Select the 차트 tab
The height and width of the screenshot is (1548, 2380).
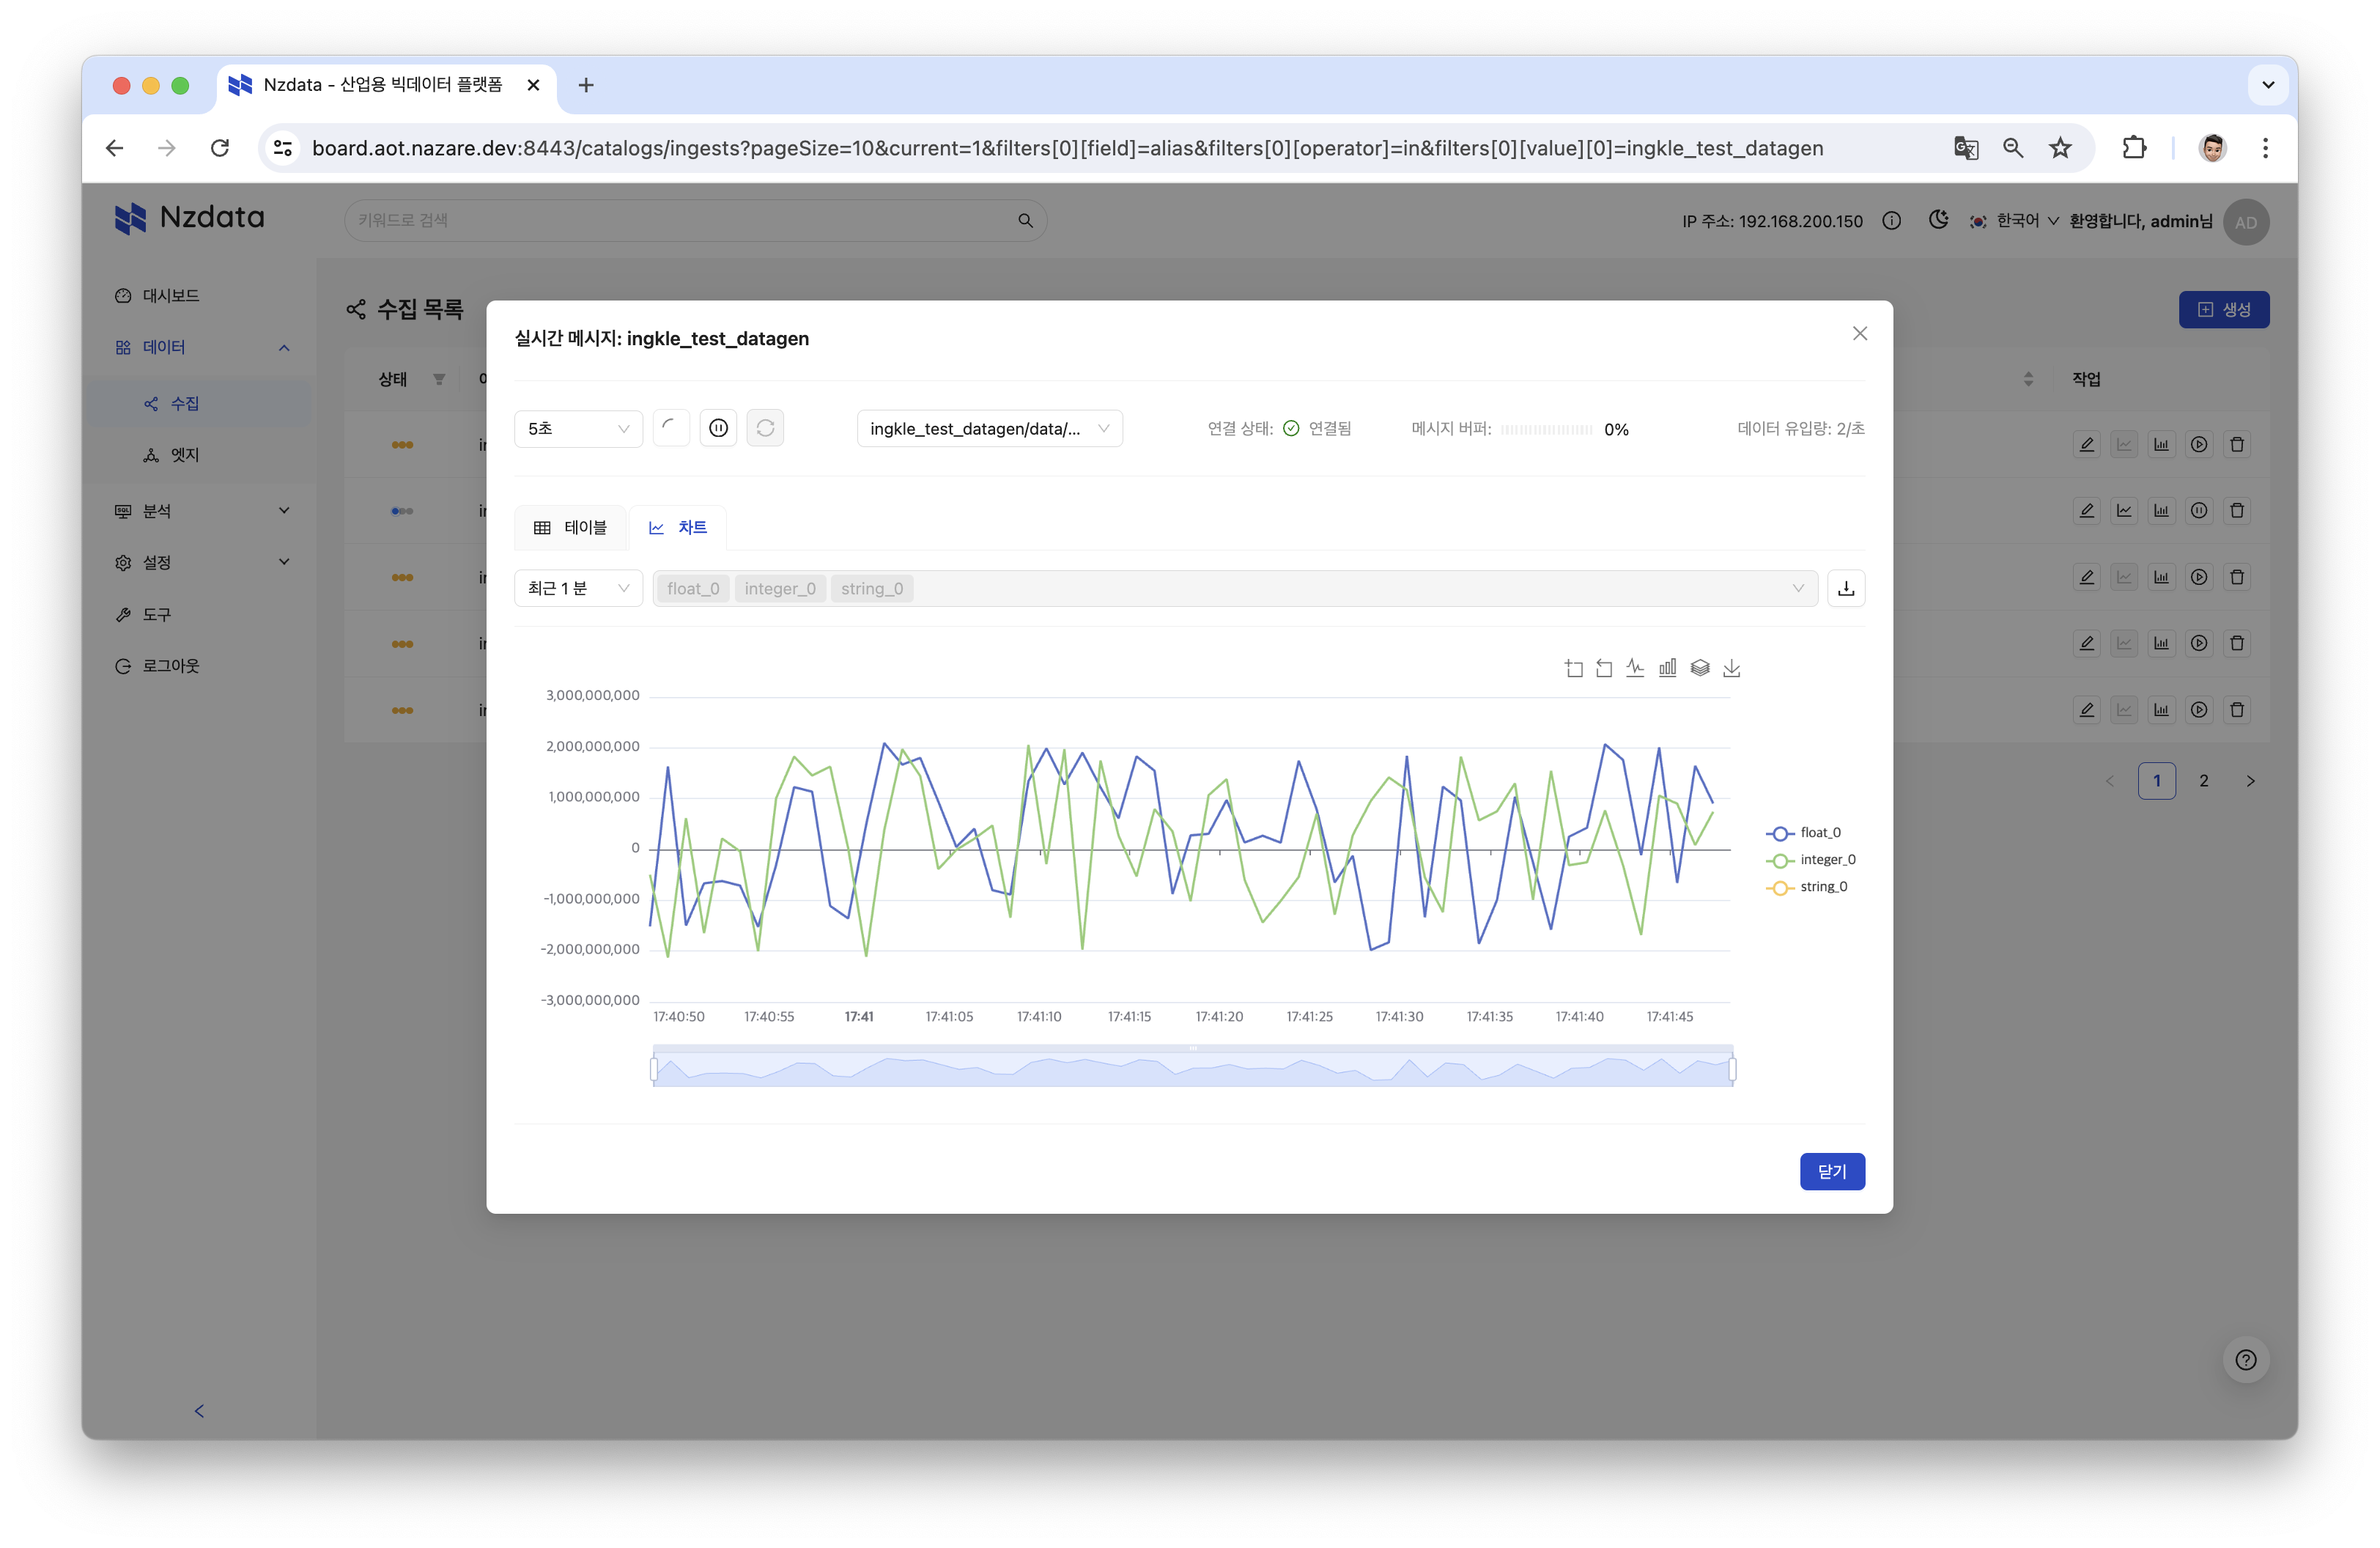point(677,527)
